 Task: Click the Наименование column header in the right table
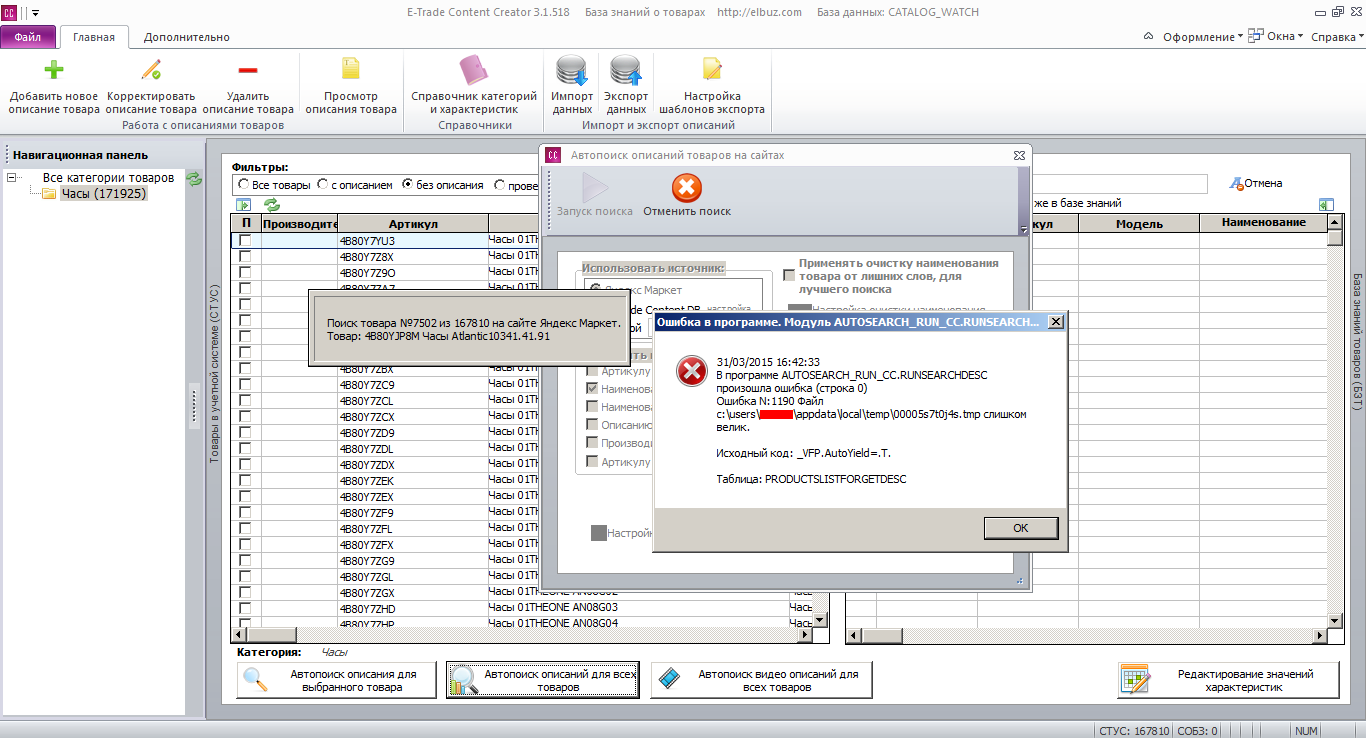pyautogui.click(x=1263, y=223)
